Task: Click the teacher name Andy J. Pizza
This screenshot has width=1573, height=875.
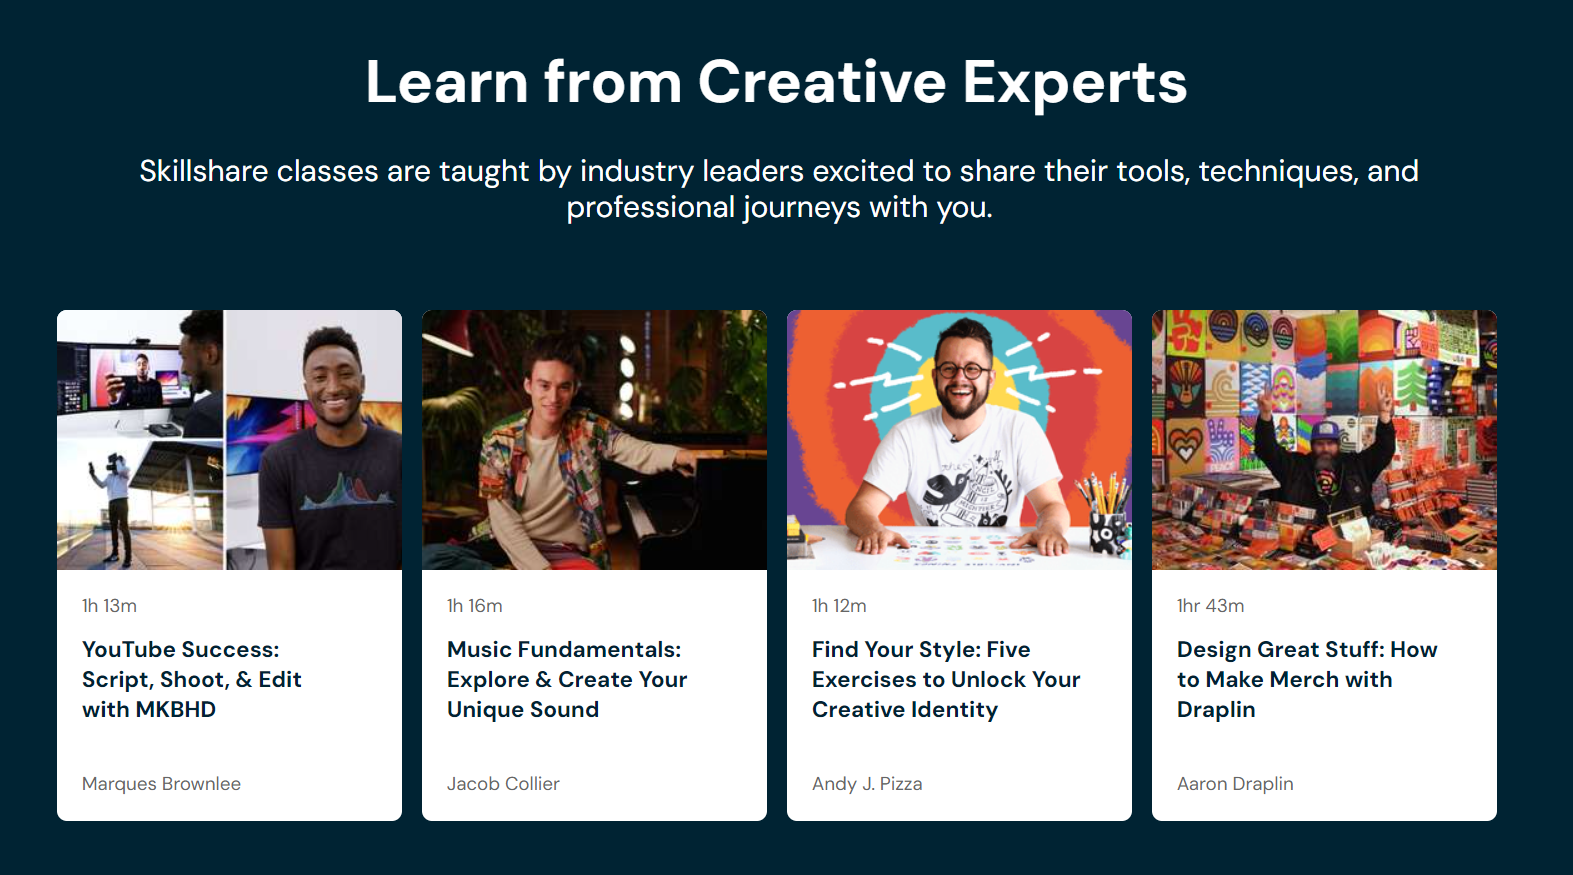Action: (x=867, y=784)
